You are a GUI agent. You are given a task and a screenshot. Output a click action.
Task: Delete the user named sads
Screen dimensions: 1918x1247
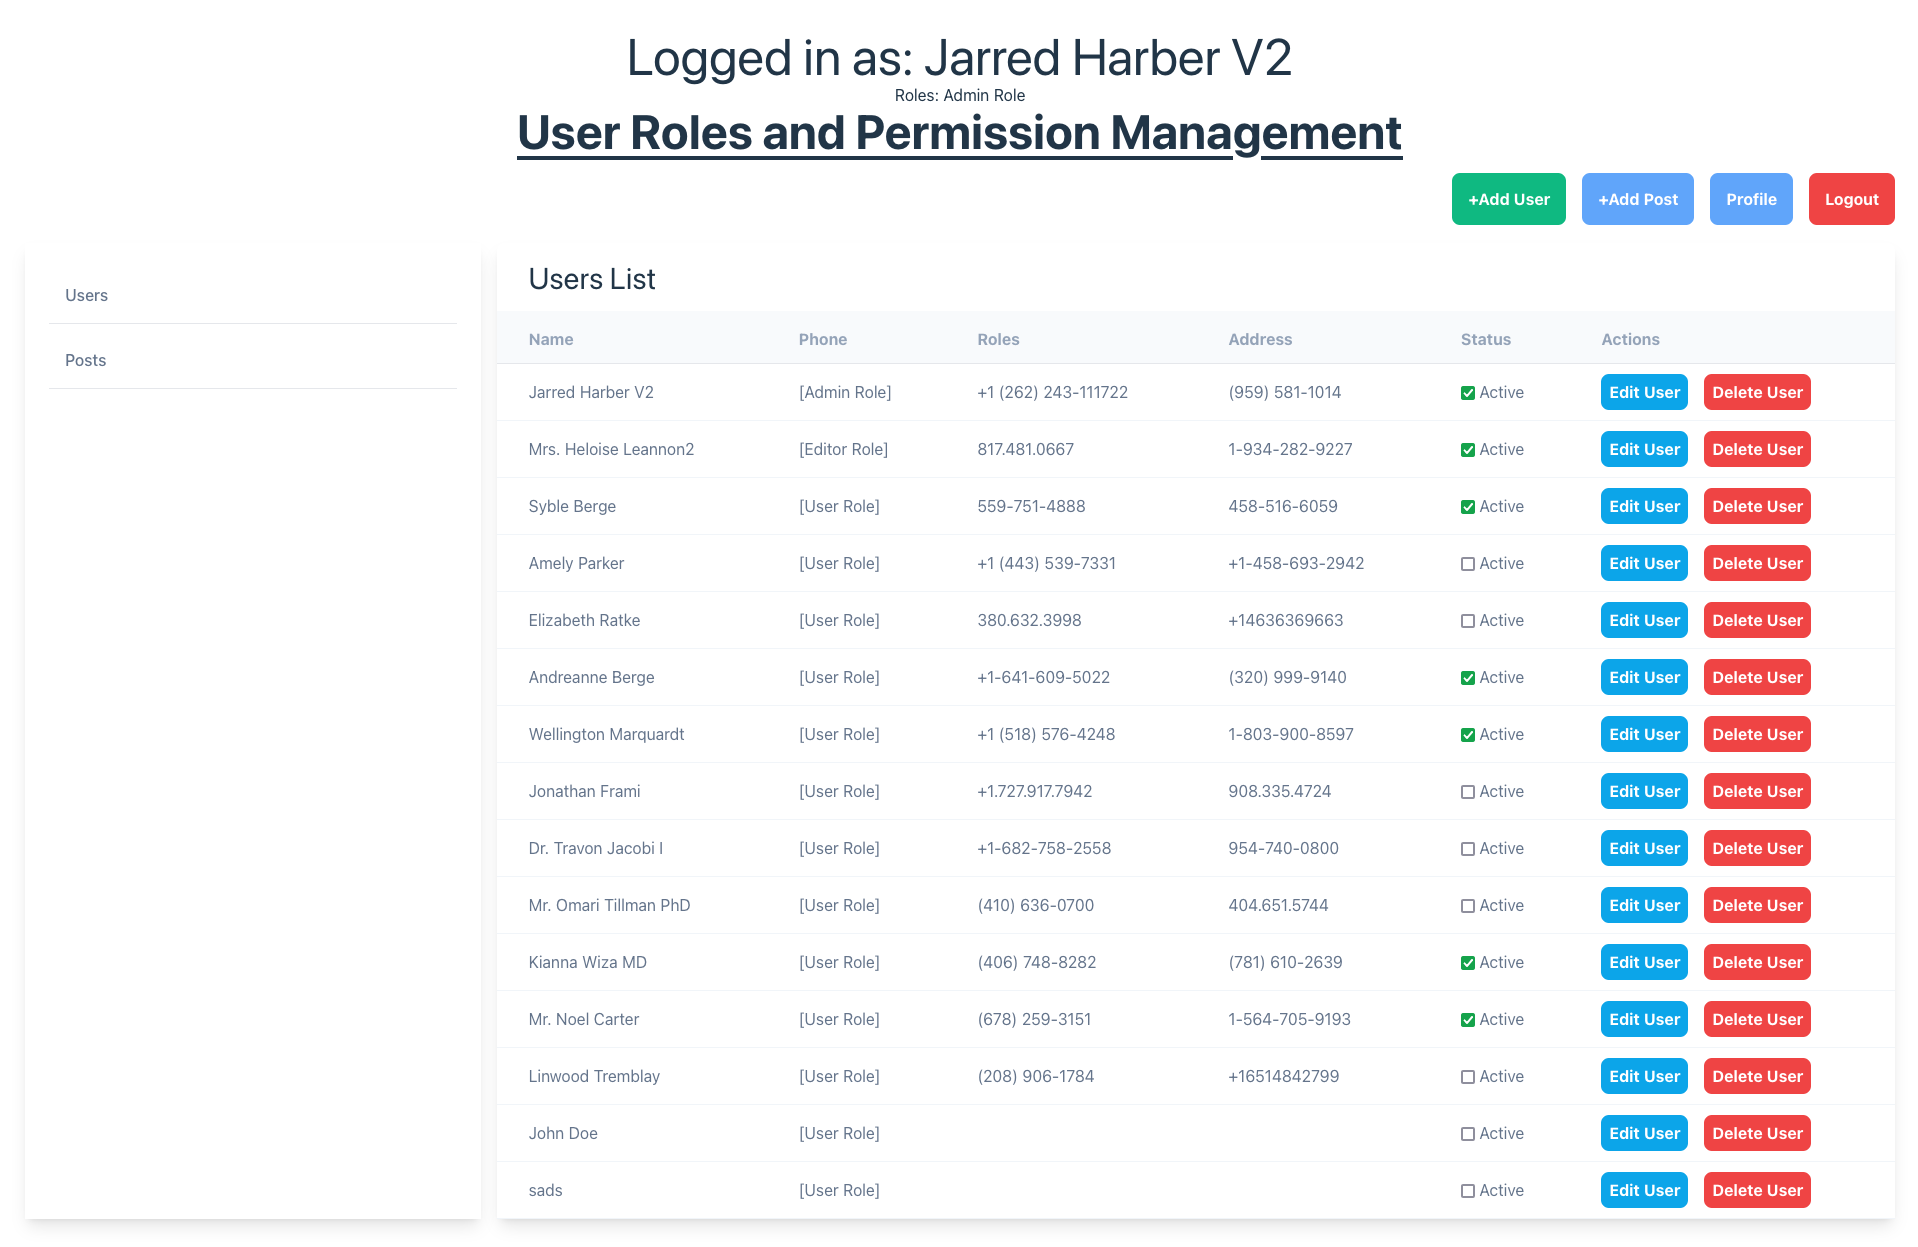tap(1756, 1190)
